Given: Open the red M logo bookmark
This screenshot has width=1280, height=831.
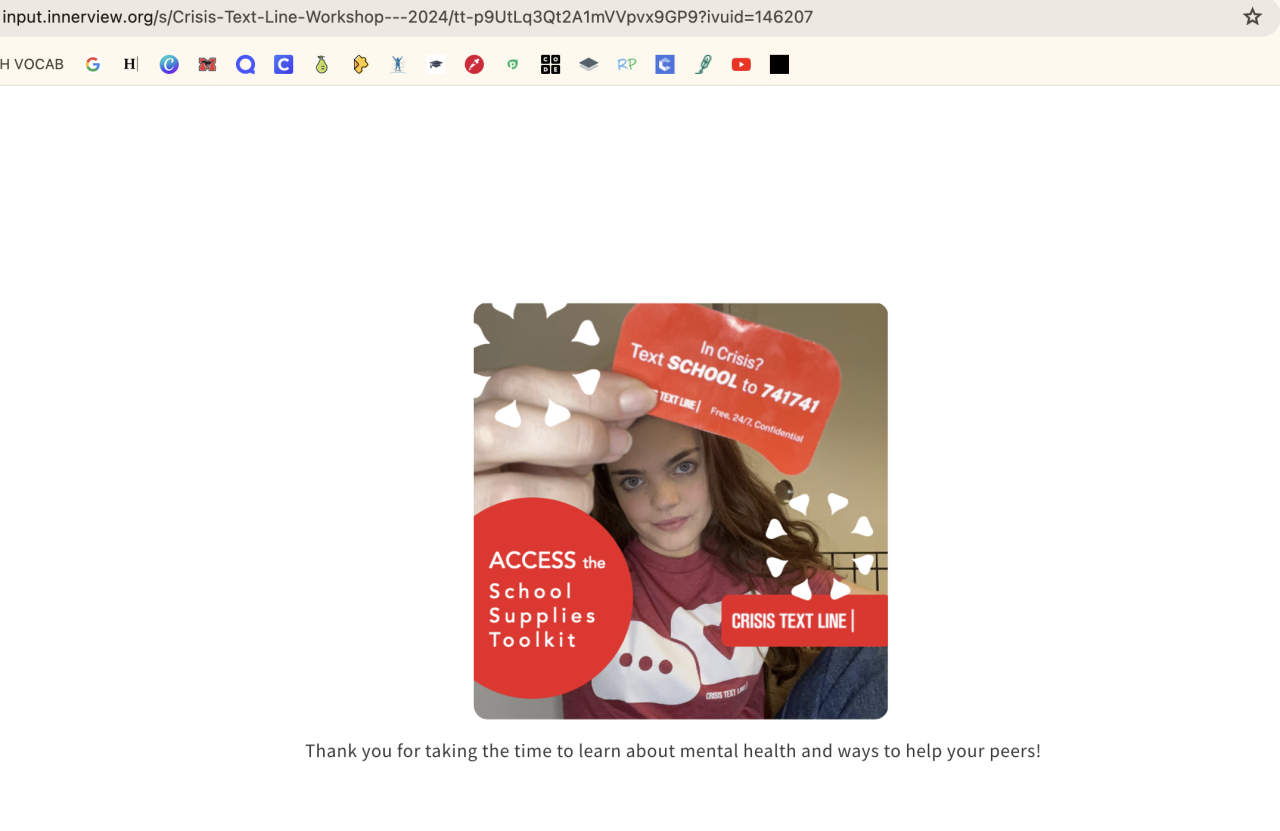Looking at the screenshot, I should [x=207, y=64].
